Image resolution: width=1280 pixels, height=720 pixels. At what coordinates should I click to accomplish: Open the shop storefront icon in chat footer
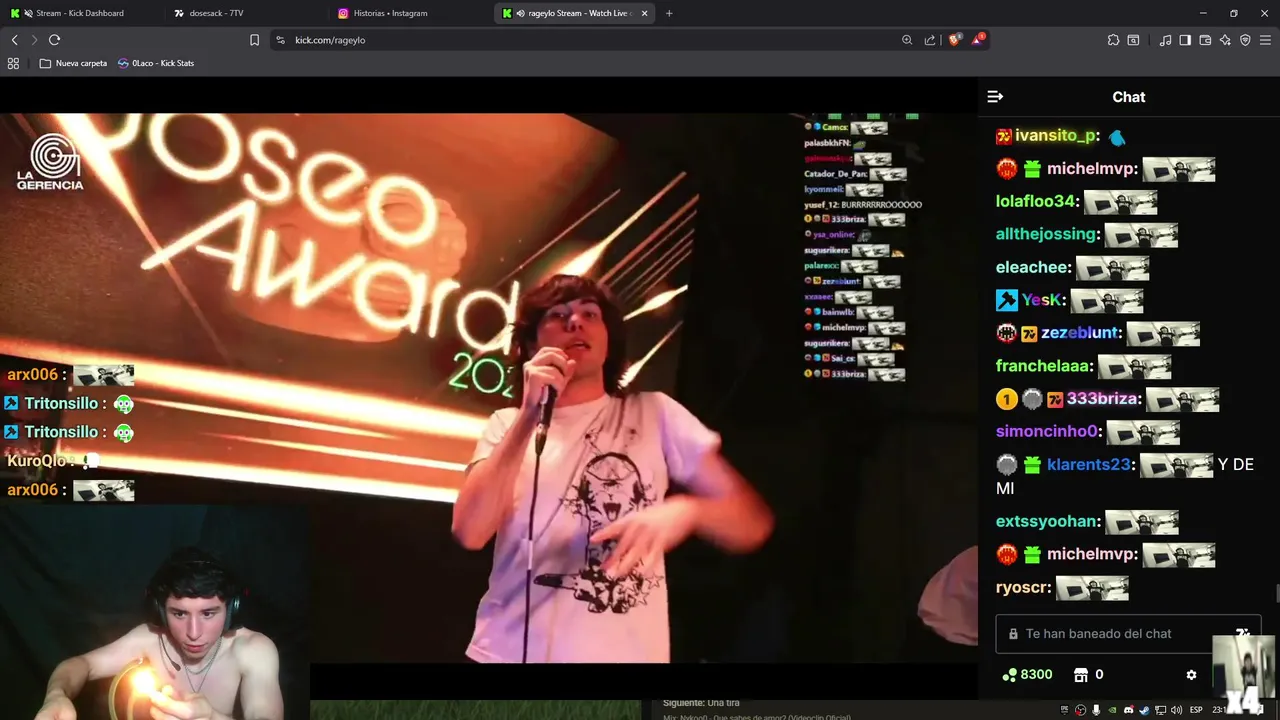(1080, 675)
